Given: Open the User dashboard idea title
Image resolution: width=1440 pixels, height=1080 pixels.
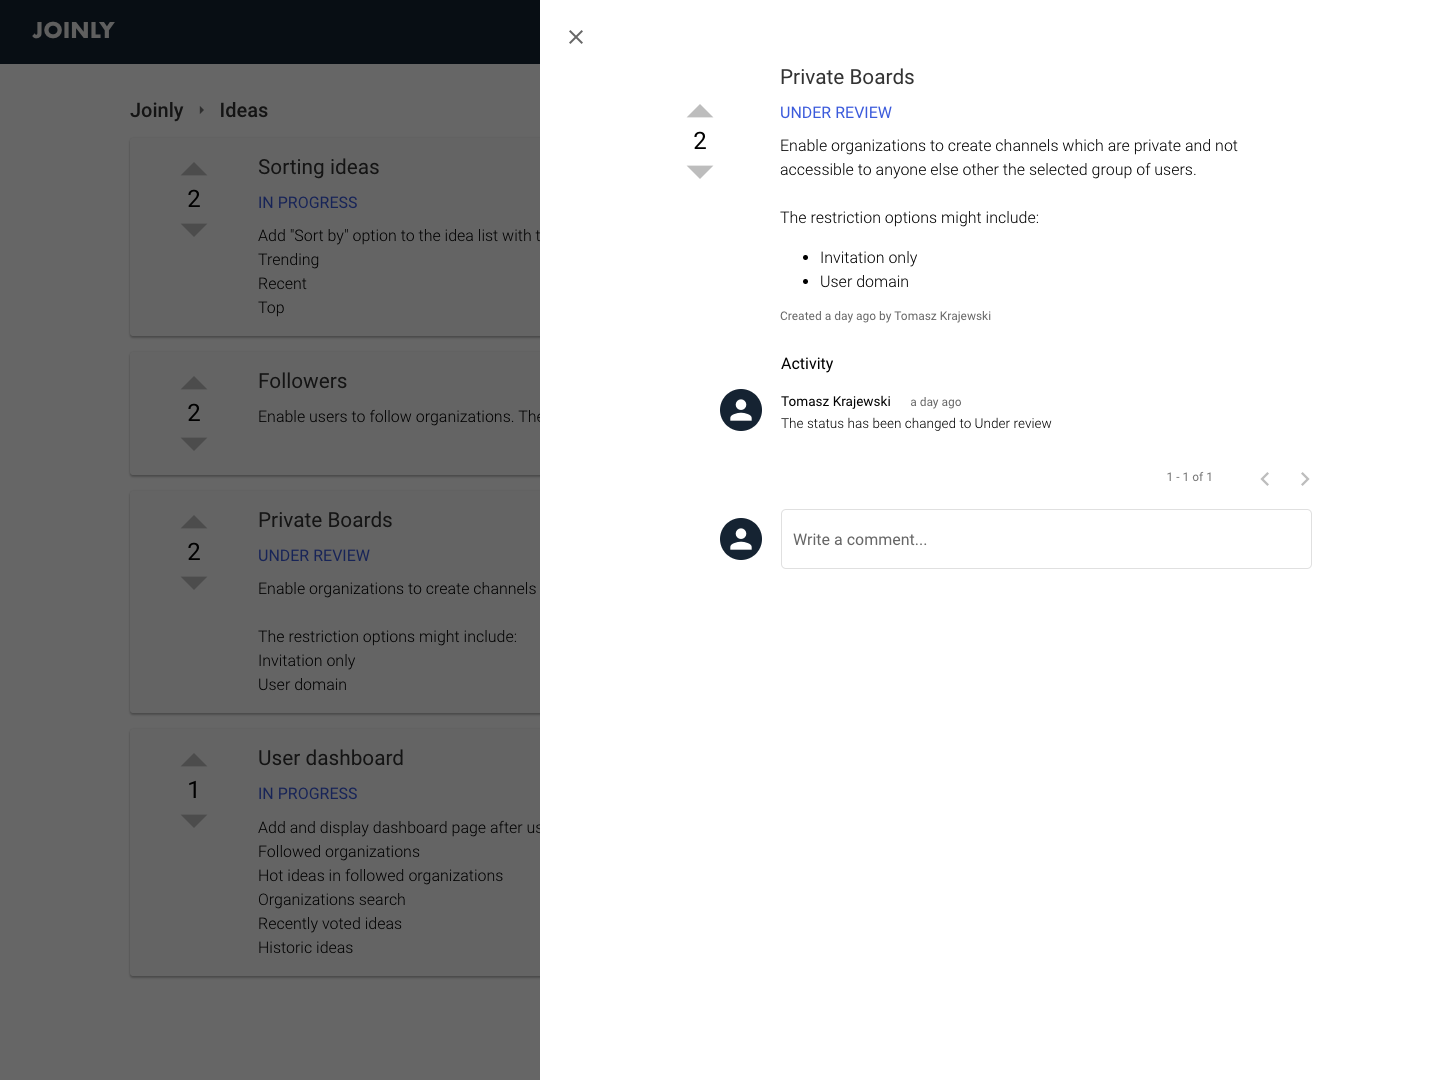Looking at the screenshot, I should (x=331, y=758).
